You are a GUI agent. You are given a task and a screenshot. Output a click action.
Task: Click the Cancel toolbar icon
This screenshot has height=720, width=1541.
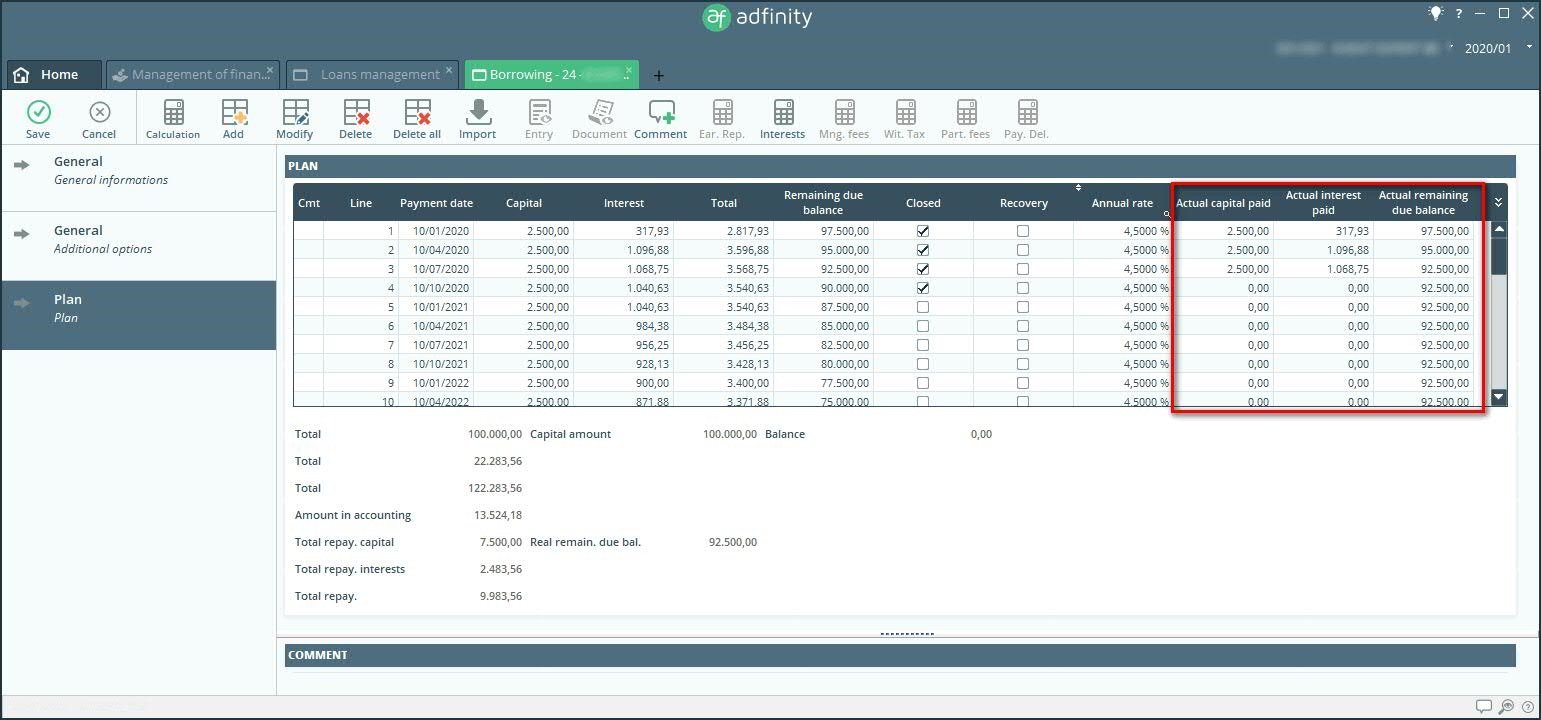click(x=99, y=113)
